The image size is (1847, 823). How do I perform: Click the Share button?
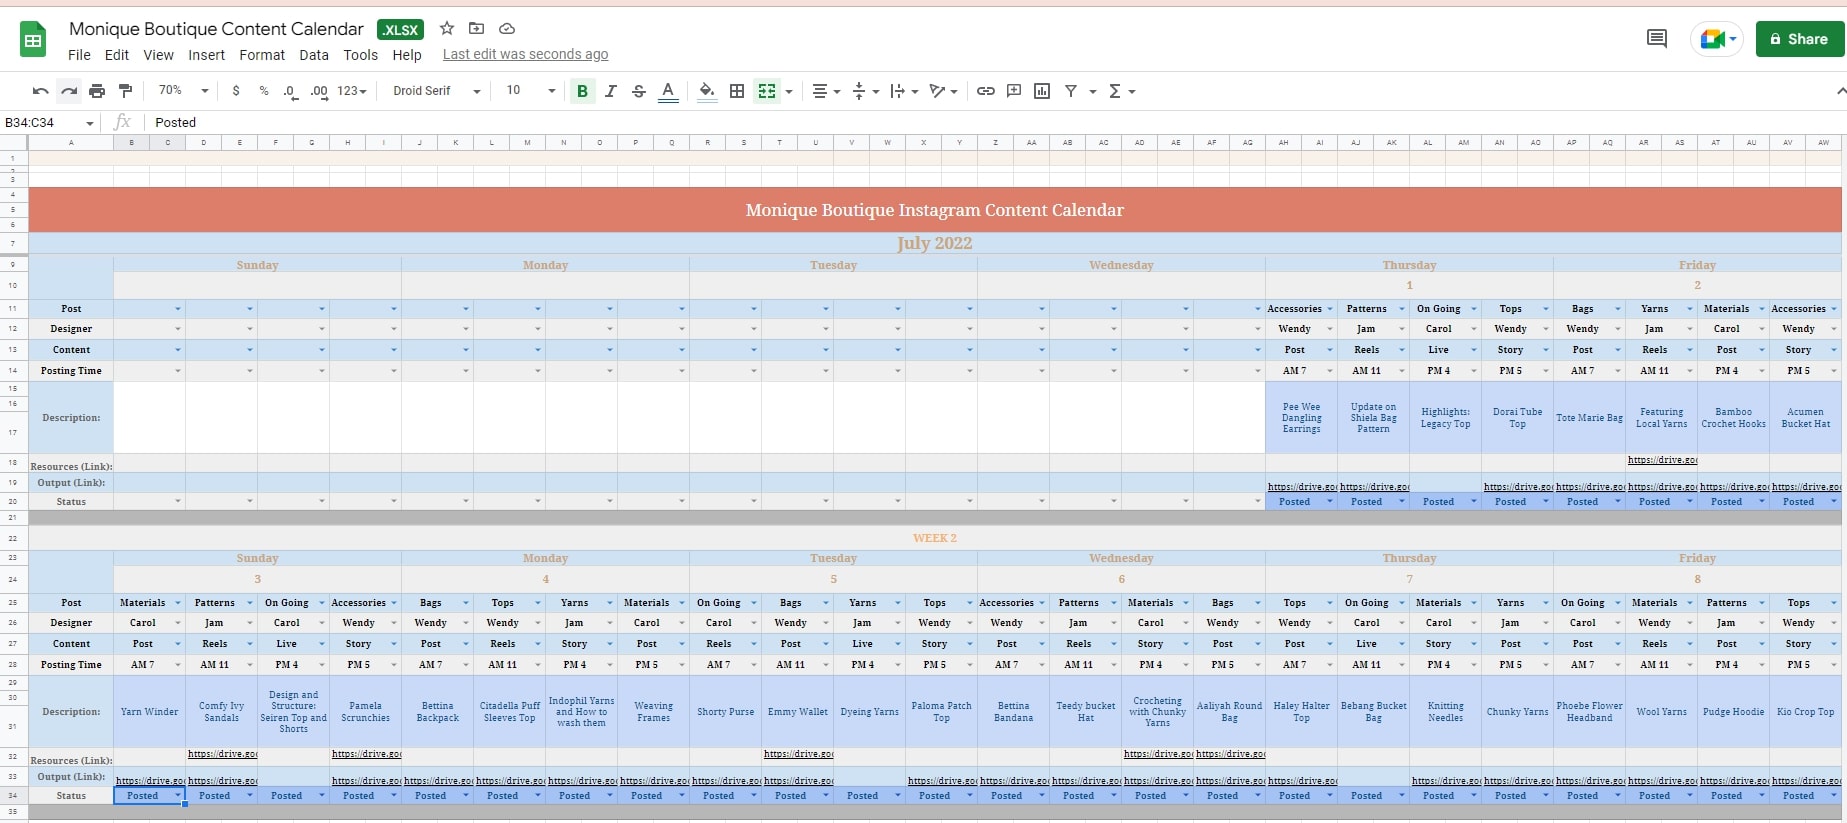point(1799,39)
